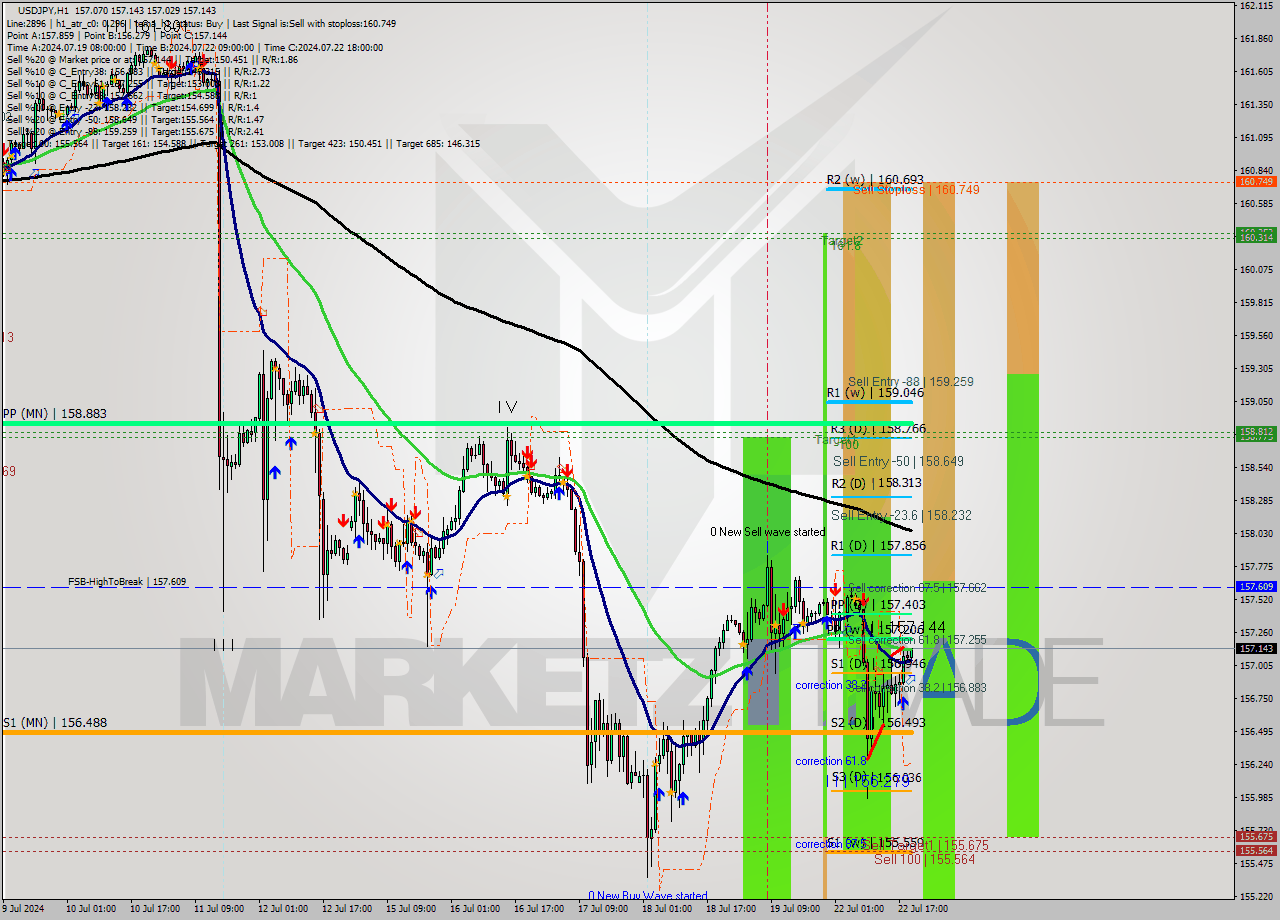The height and width of the screenshot is (920, 1280).
Task: Click the R2 (D) | 158.313 pivot label
Action: click(876, 482)
